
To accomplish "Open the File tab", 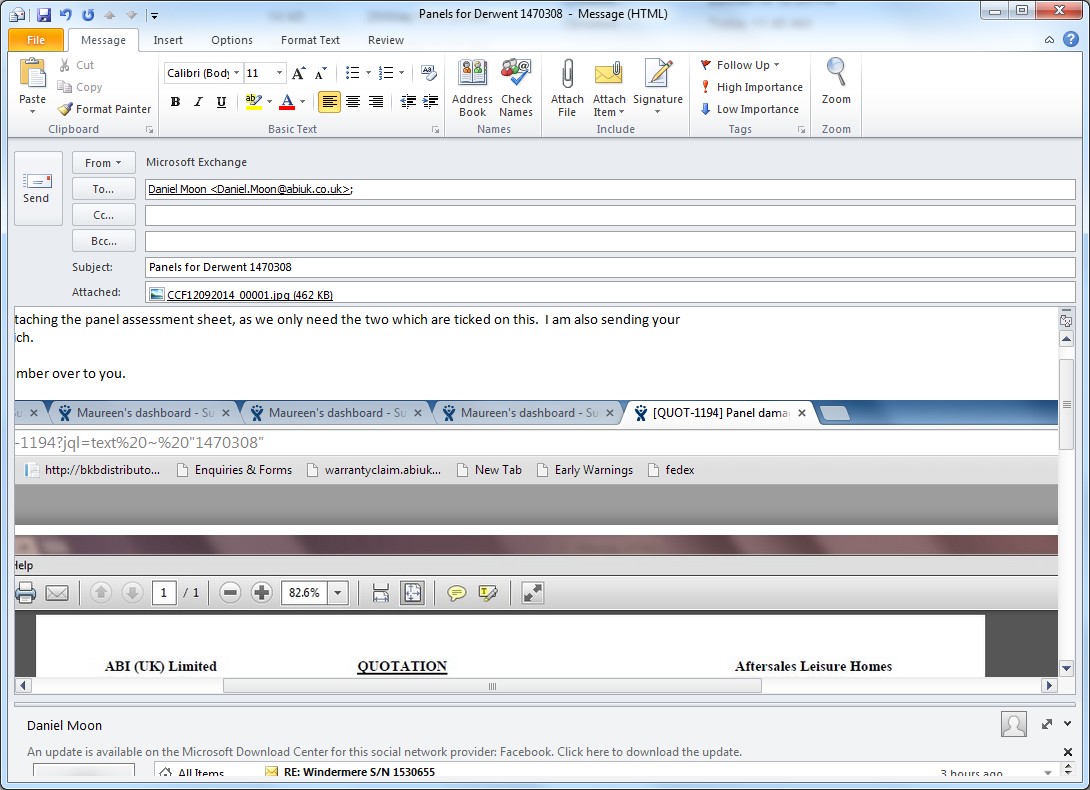I will tap(35, 40).
